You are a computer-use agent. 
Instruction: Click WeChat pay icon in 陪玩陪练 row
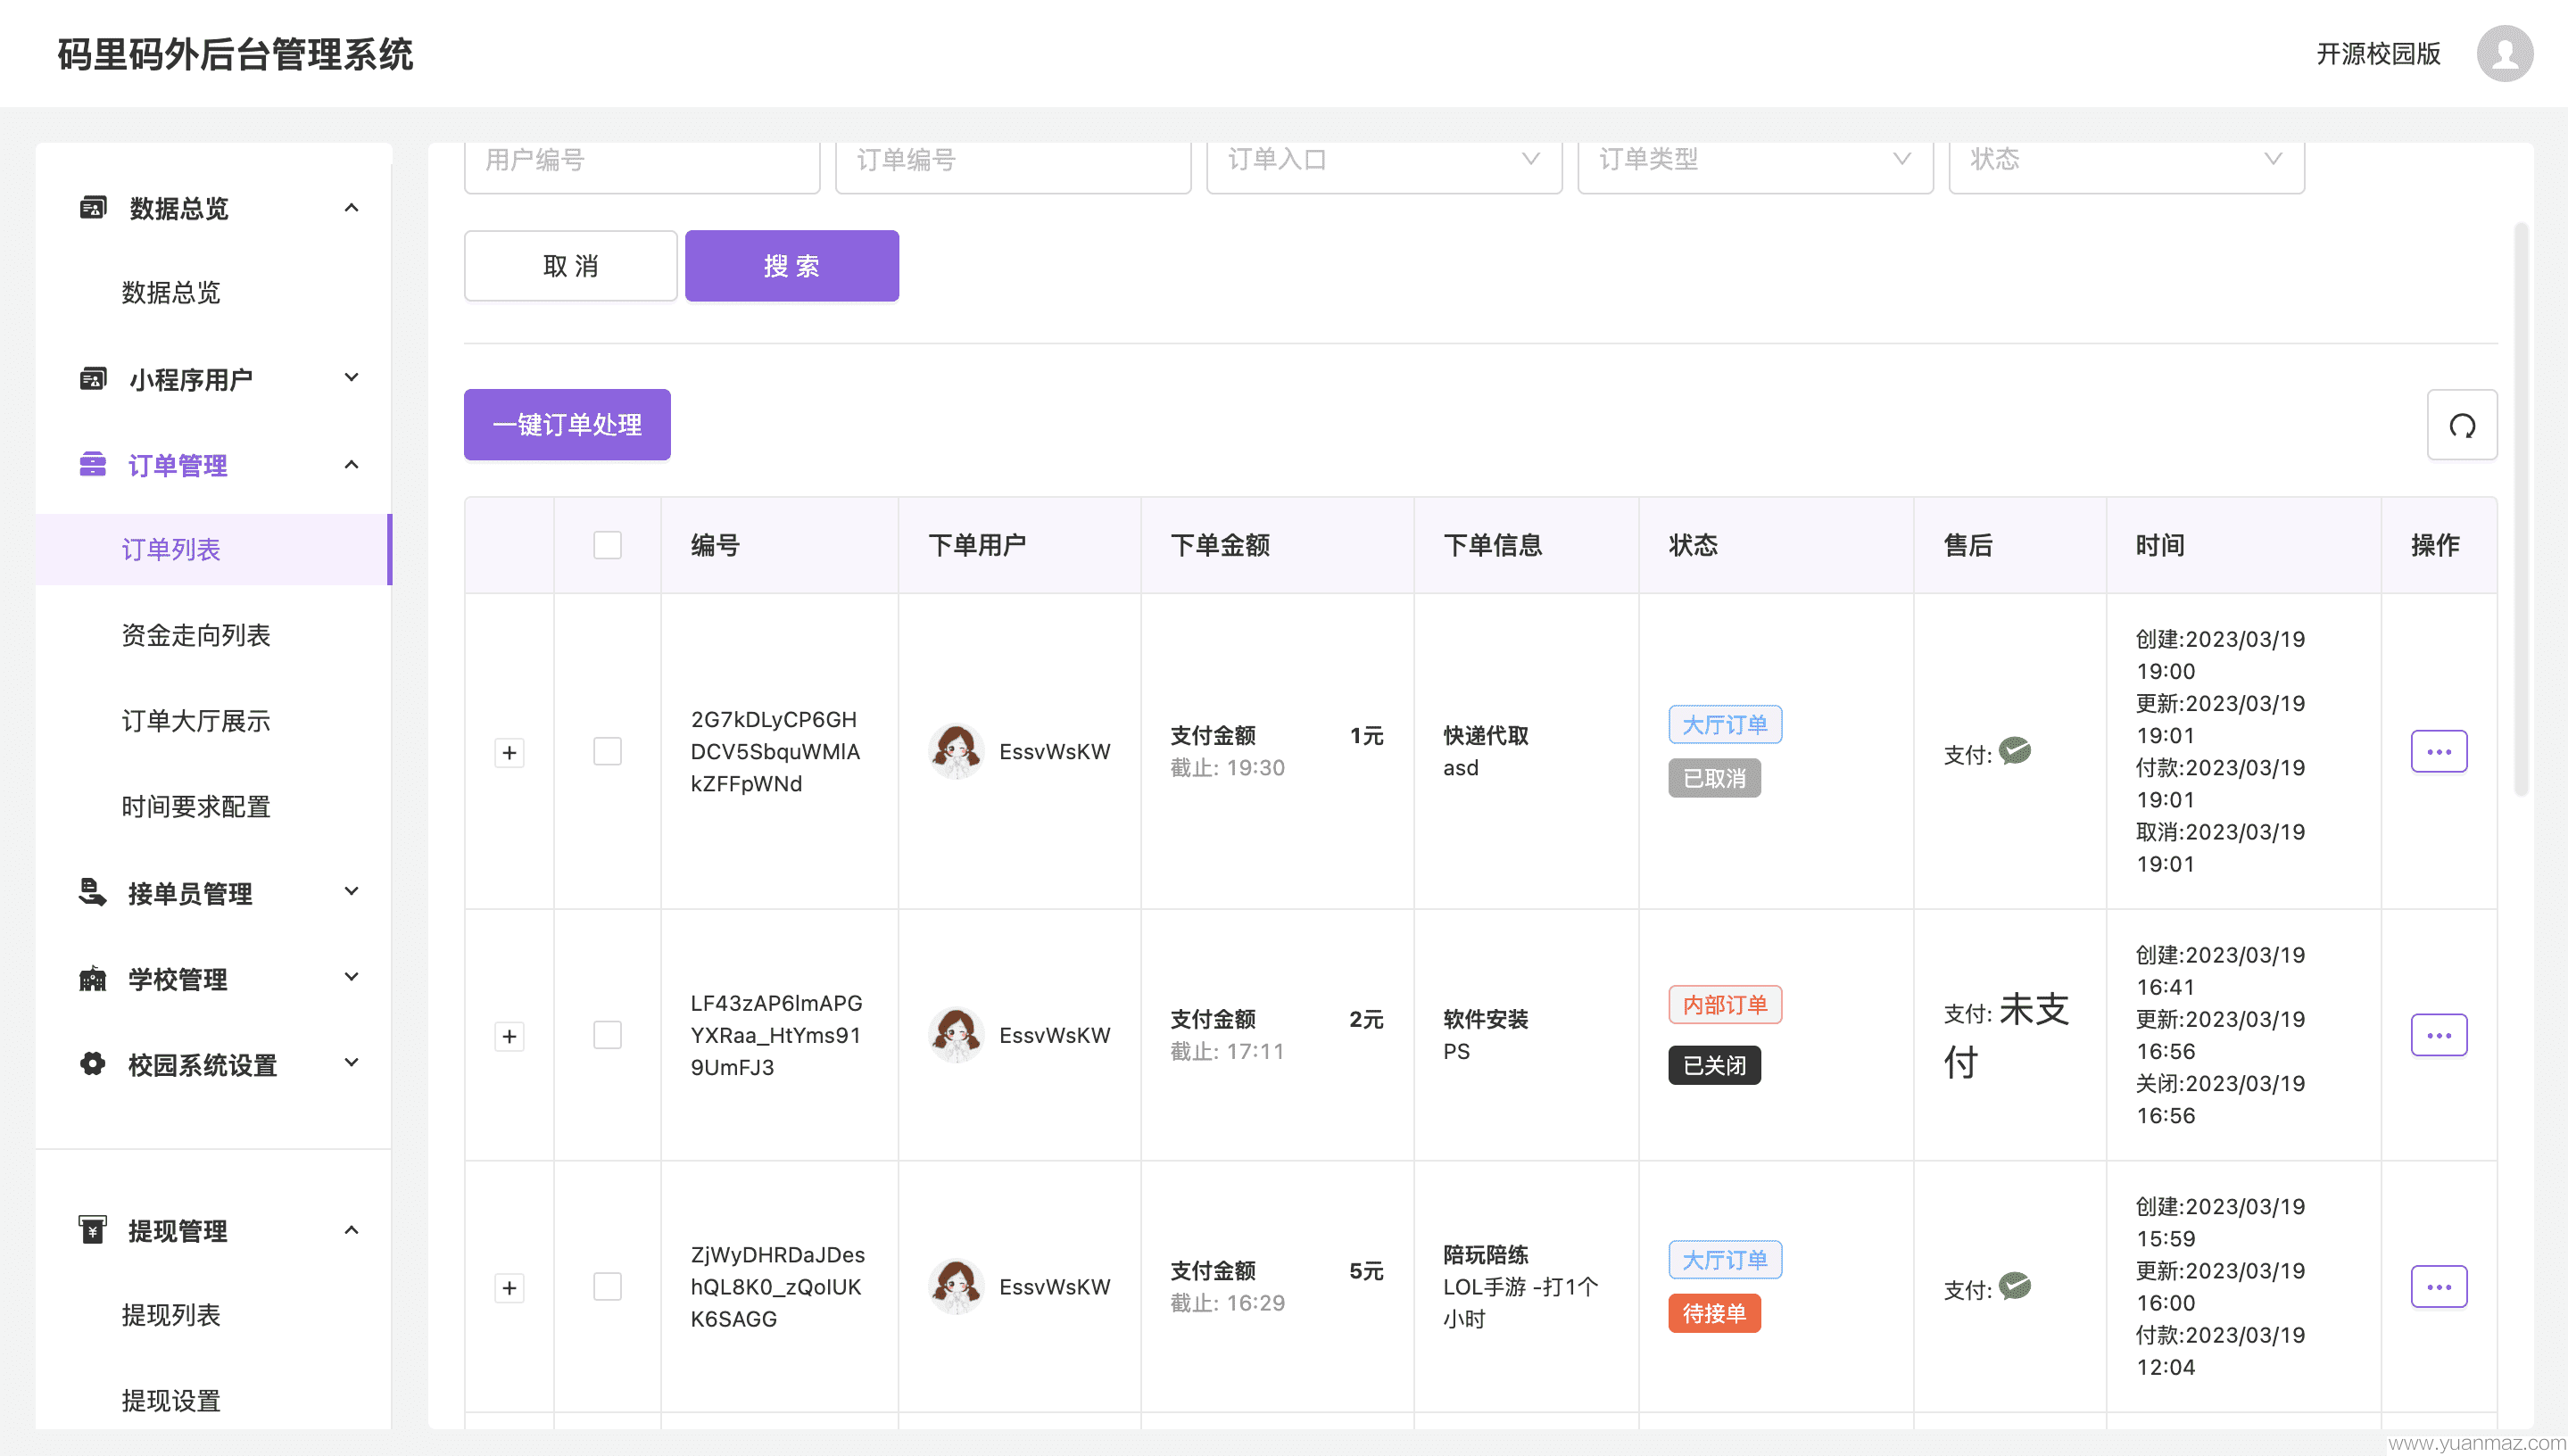pyautogui.click(x=2014, y=1286)
